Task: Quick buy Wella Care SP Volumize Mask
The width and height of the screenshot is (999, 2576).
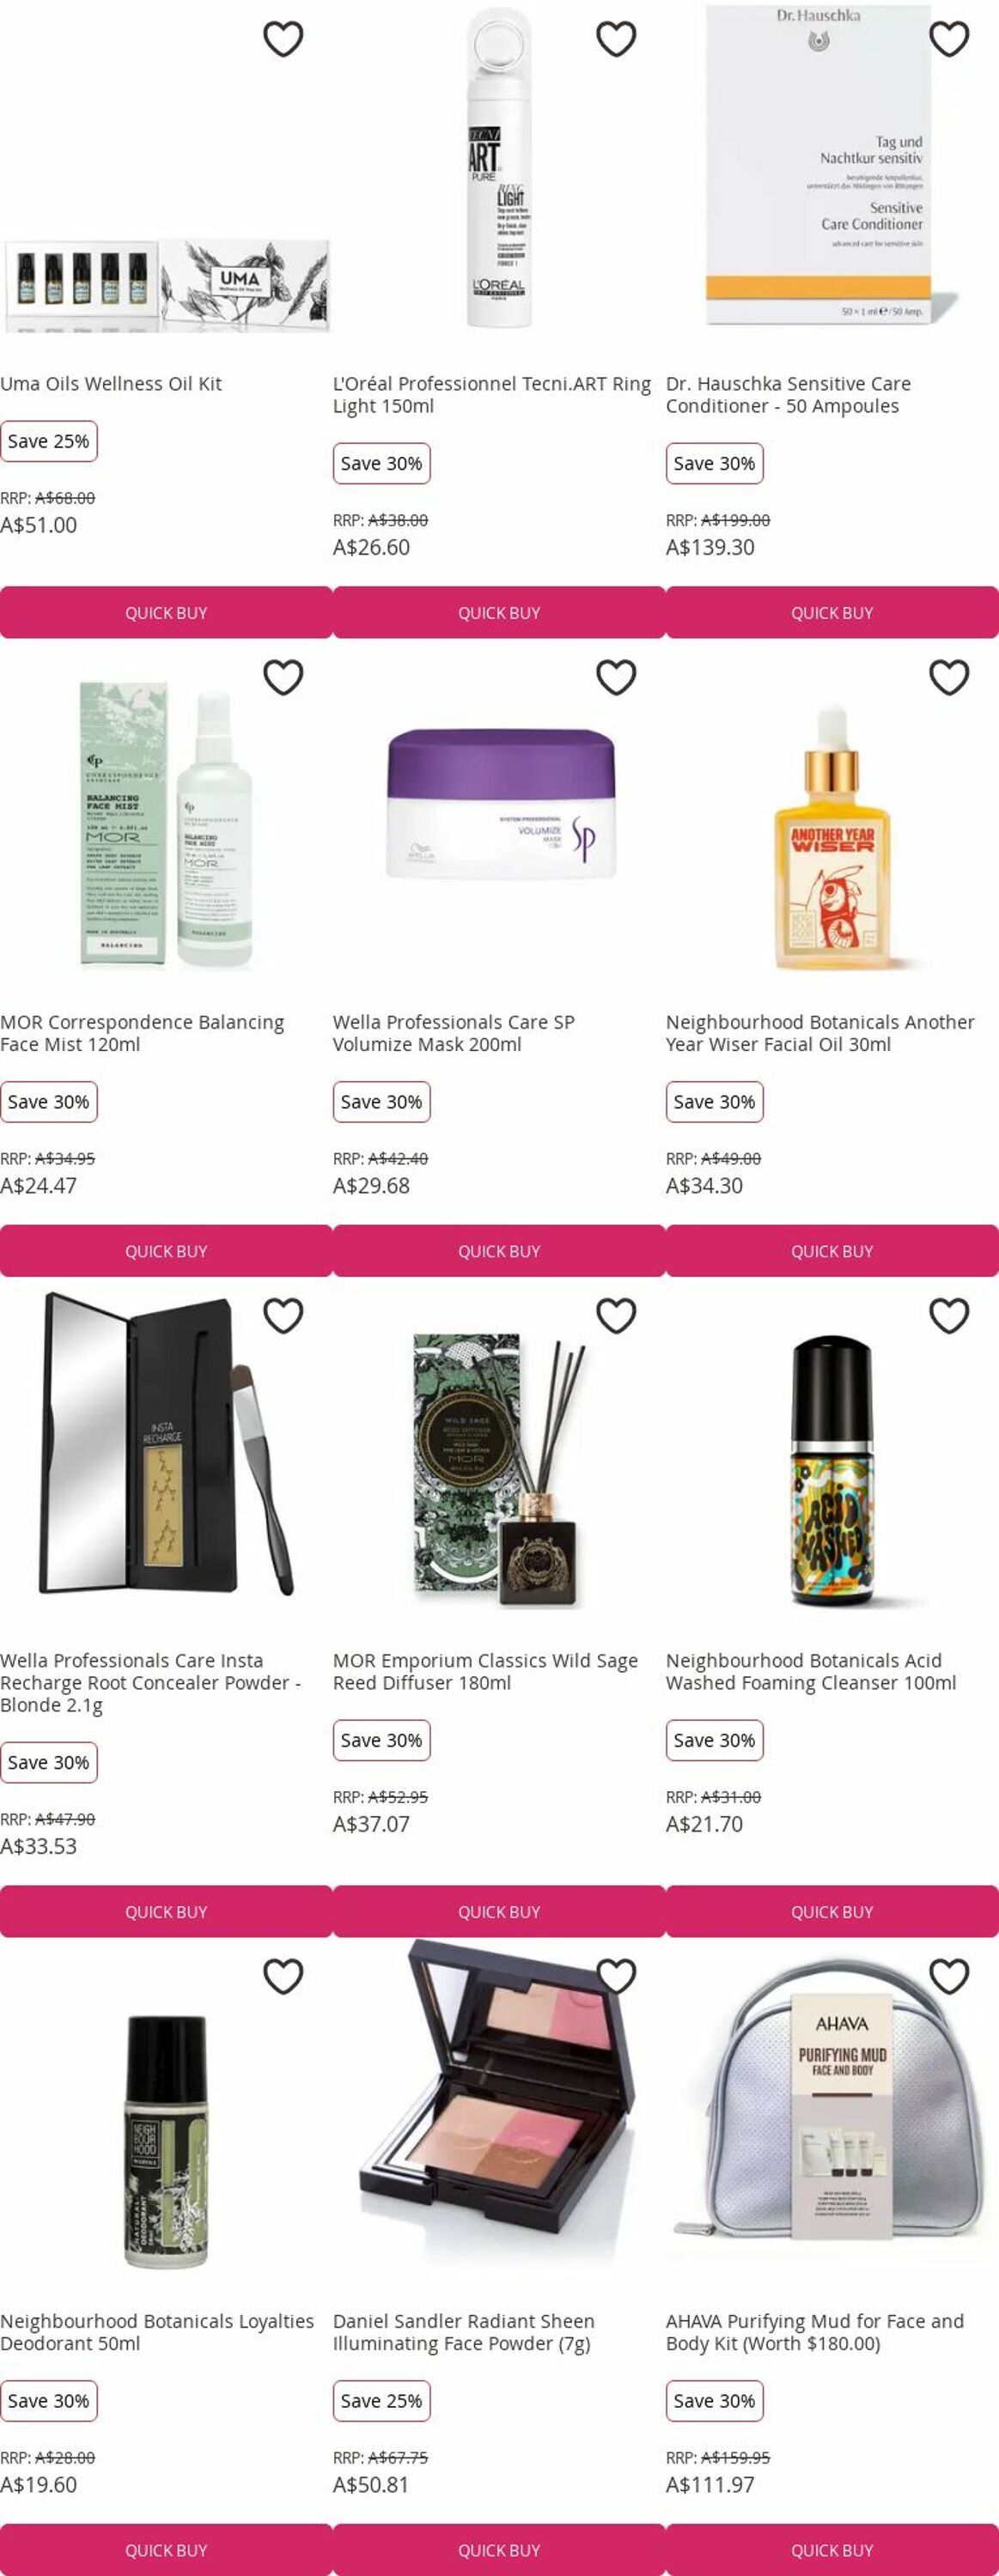Action: point(499,1250)
